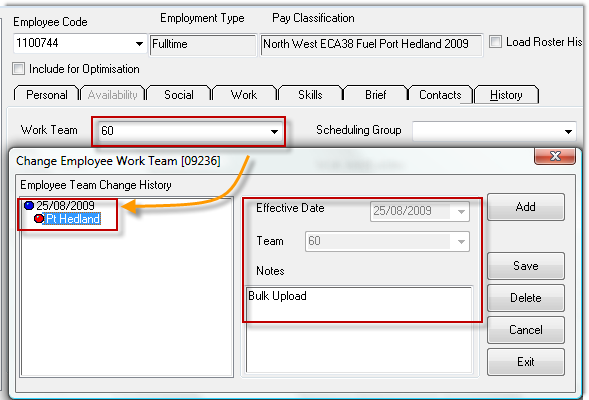
Task: Open the Employee Code dropdown
Action: click(x=139, y=44)
